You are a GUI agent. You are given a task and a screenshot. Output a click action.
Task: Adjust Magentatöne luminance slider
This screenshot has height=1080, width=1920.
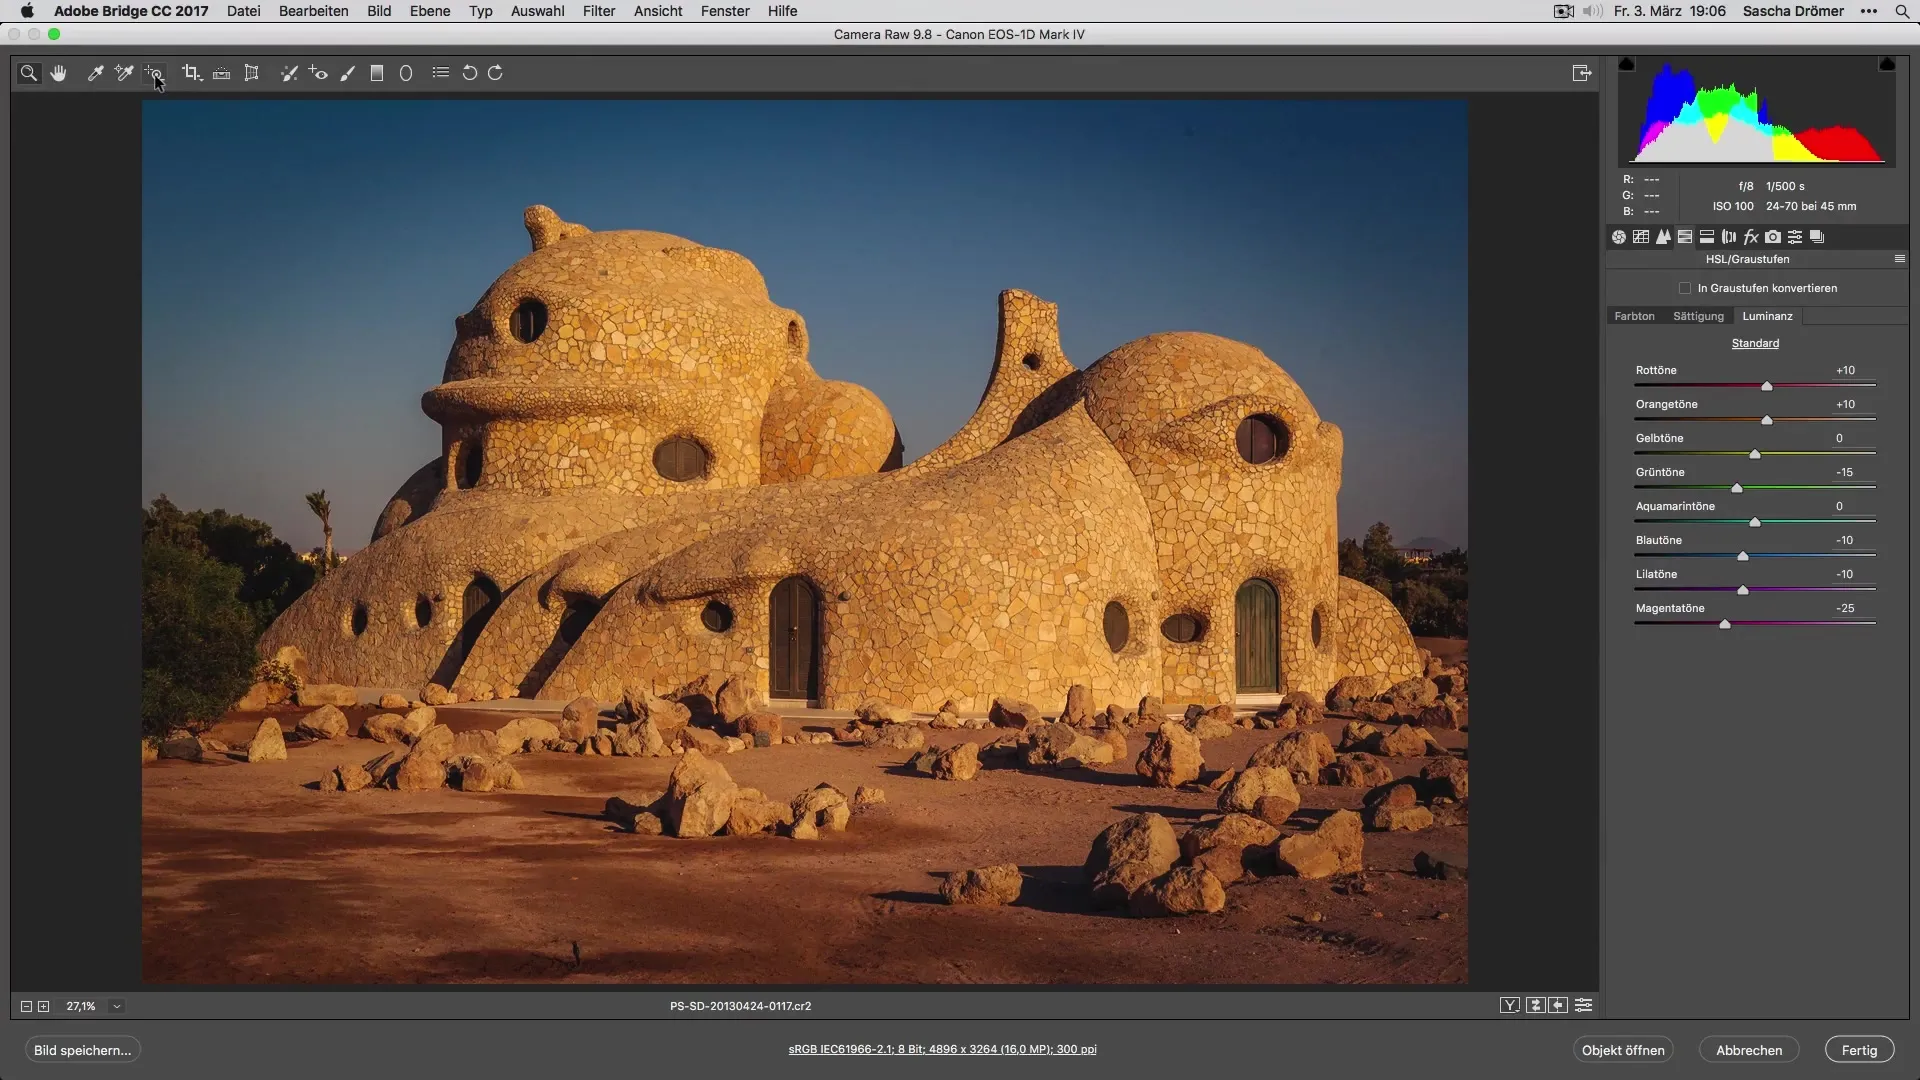pos(1724,624)
